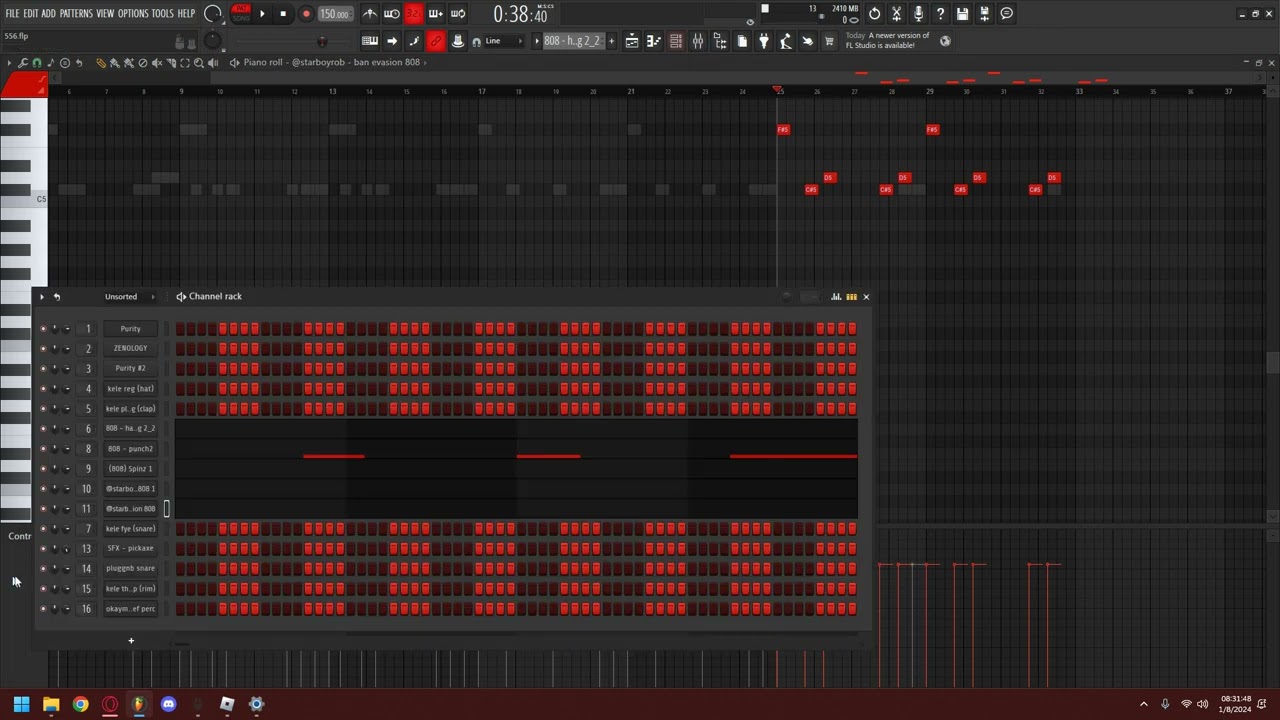This screenshot has height=720, width=1280.
Task: Click the tempo 150.000 field
Action: (x=334, y=14)
